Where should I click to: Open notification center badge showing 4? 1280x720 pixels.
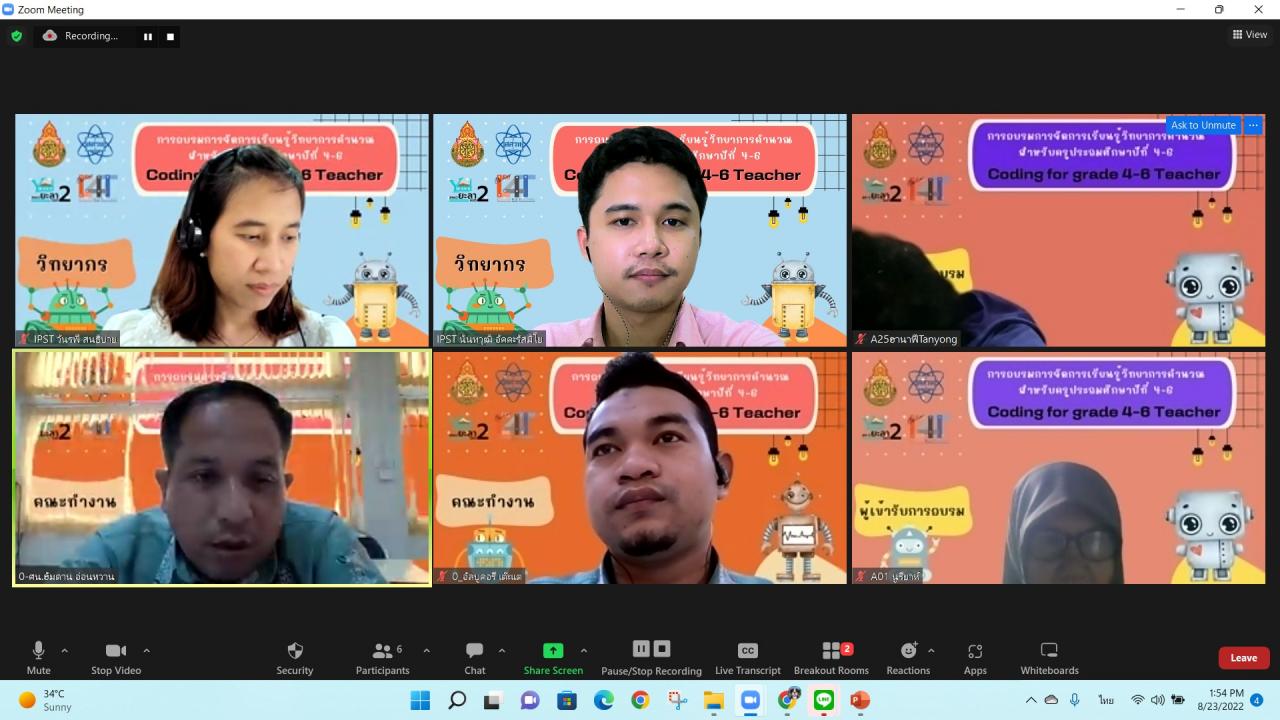pyautogui.click(x=1257, y=700)
